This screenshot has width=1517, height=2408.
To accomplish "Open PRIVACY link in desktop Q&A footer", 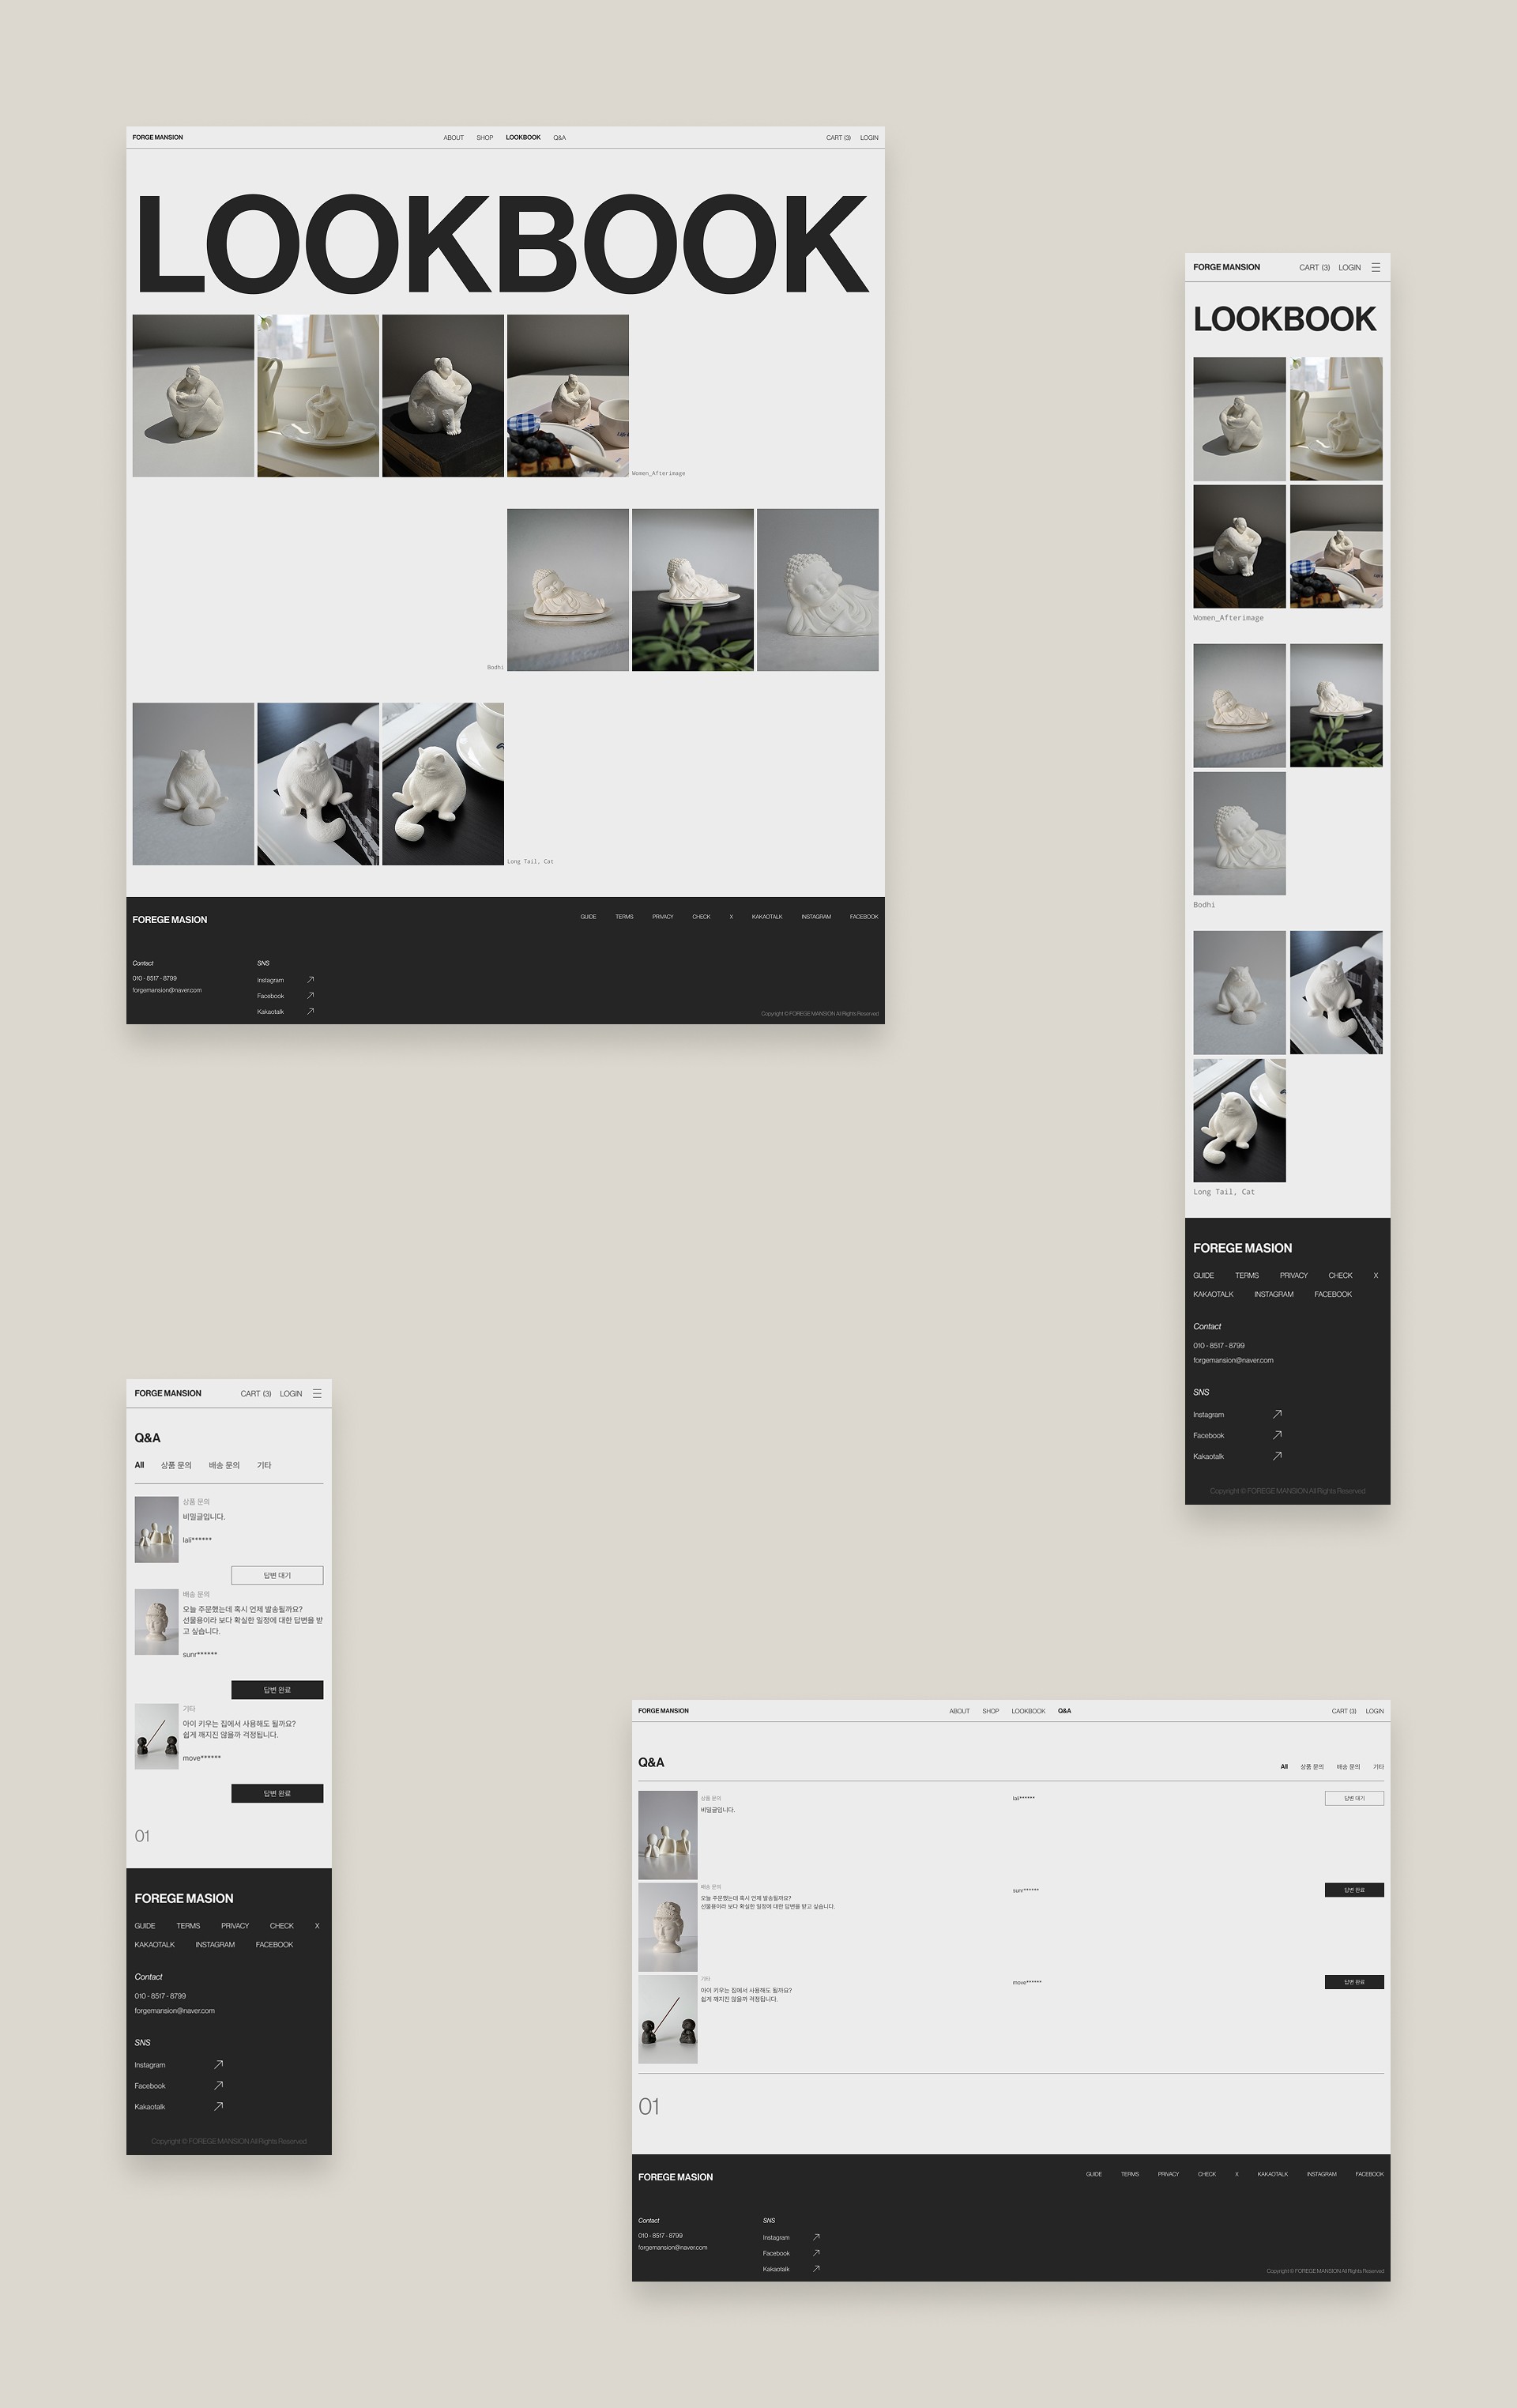I will point(1168,2174).
